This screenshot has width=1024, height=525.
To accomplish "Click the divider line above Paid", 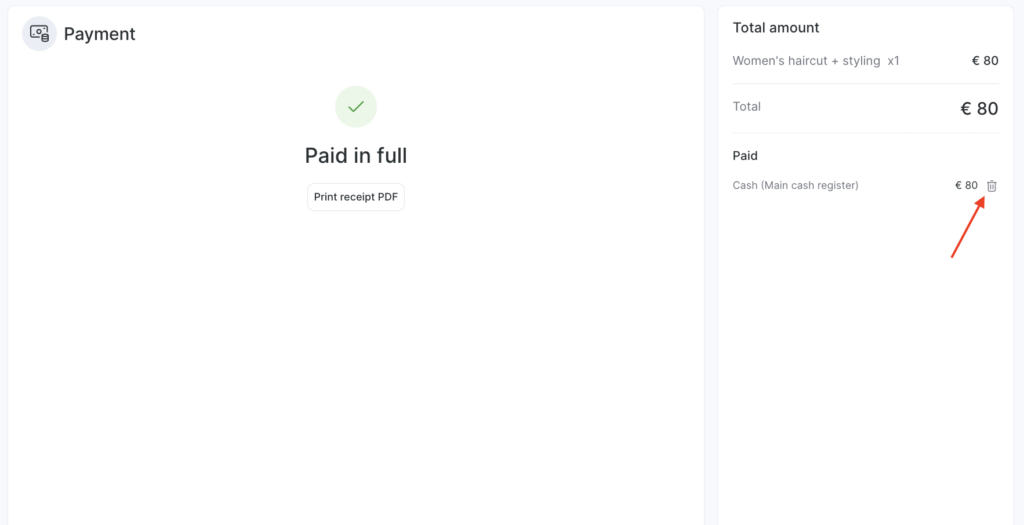I will pos(865,133).
